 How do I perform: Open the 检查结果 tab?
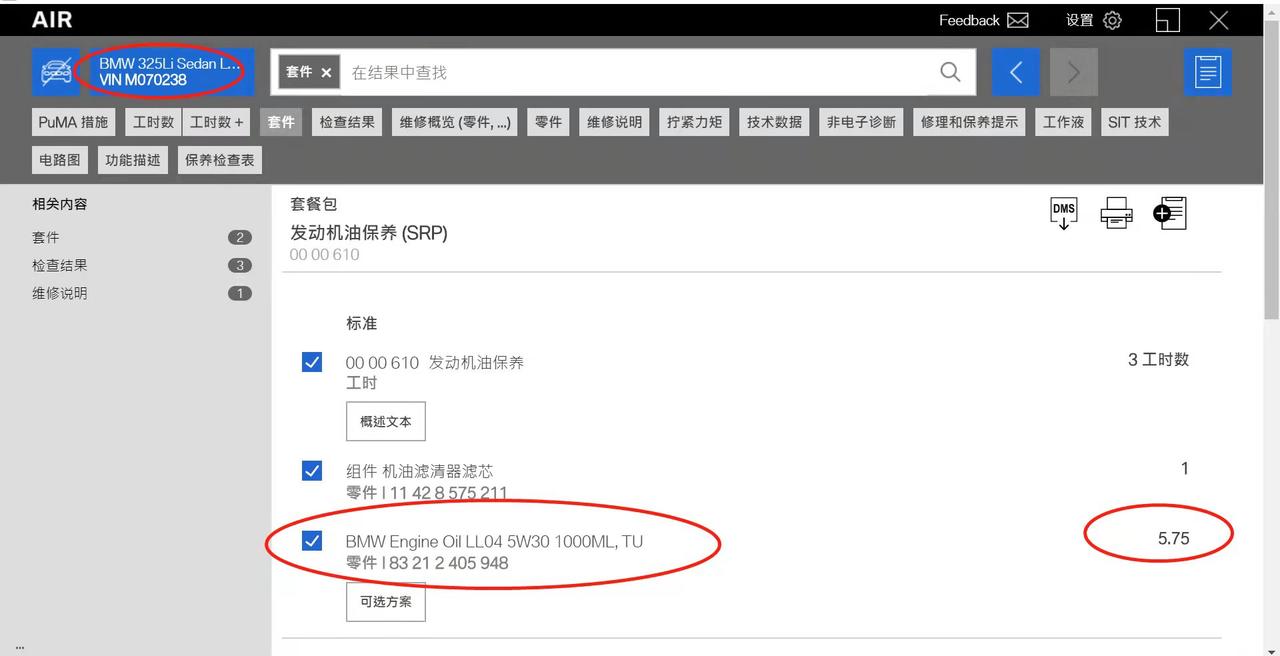(x=347, y=122)
